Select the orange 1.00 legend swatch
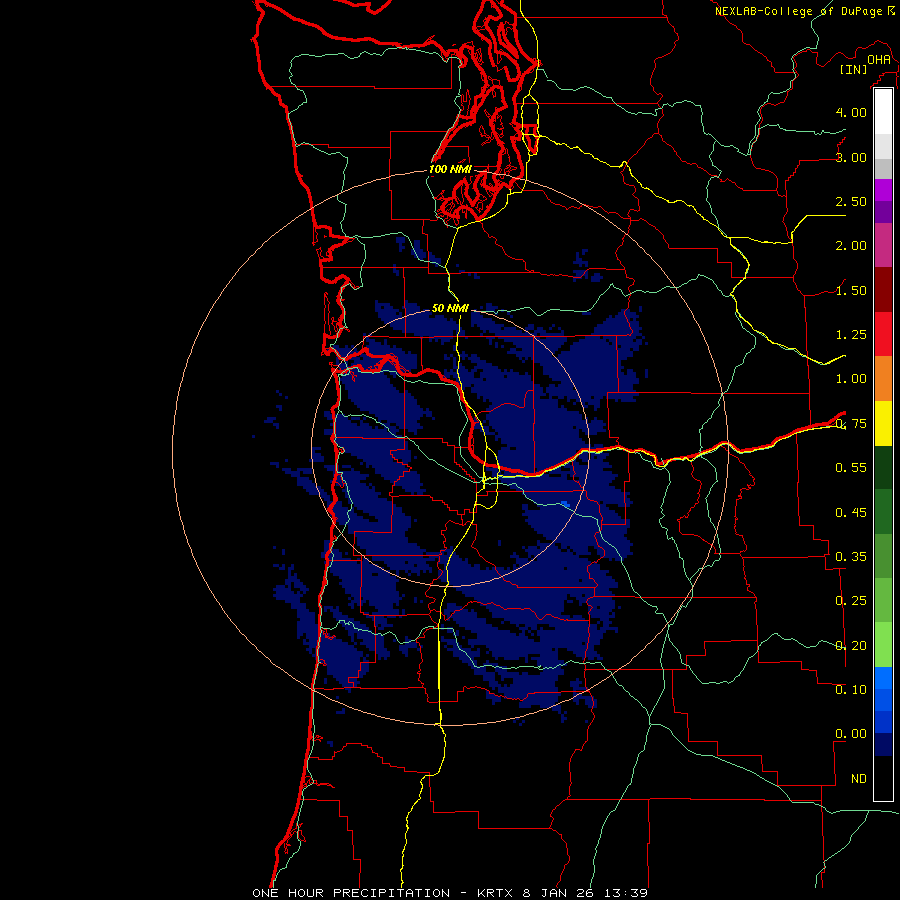Image resolution: width=900 pixels, height=900 pixels. pyautogui.click(x=883, y=379)
